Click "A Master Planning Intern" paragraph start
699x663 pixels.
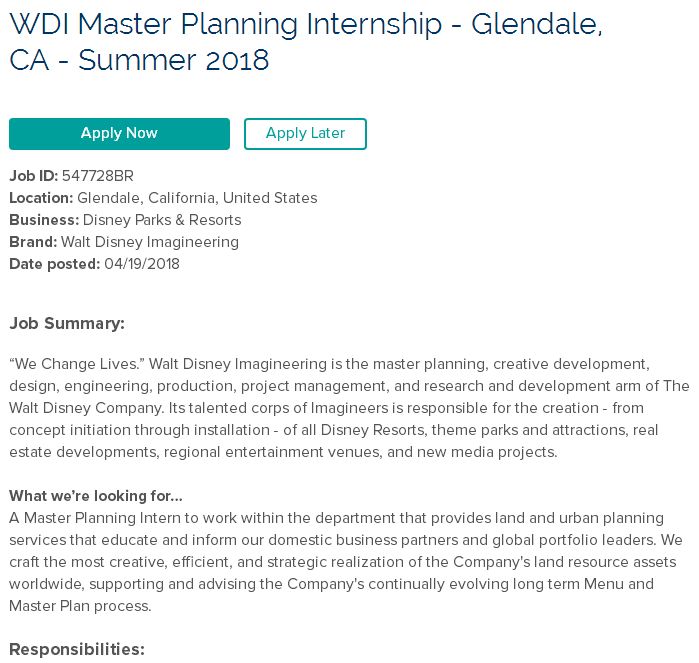click(95, 518)
